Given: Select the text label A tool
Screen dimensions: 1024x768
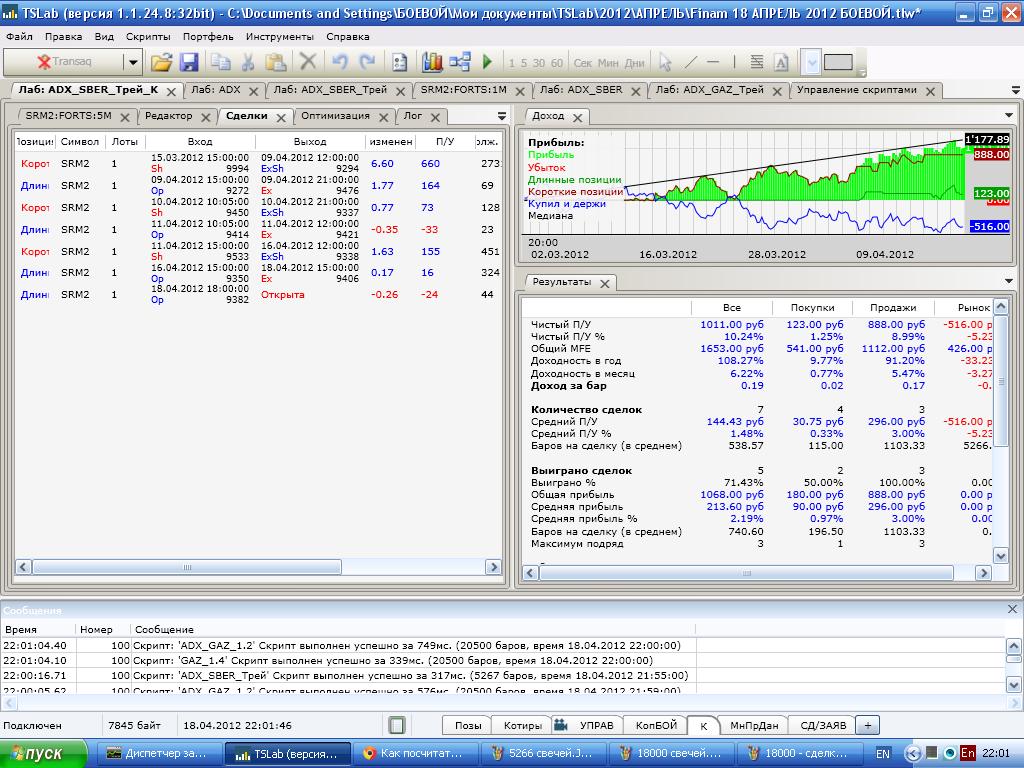Looking at the screenshot, I should coord(780,63).
